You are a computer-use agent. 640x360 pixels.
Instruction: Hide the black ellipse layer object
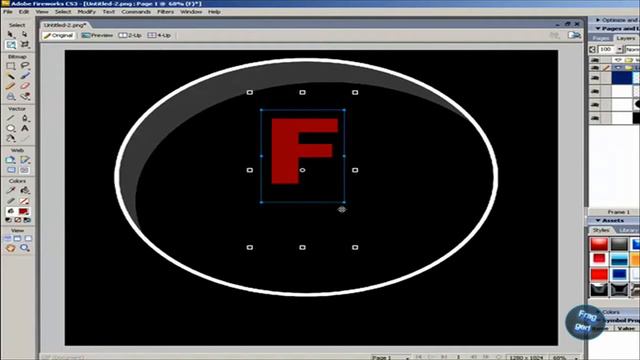595,105
